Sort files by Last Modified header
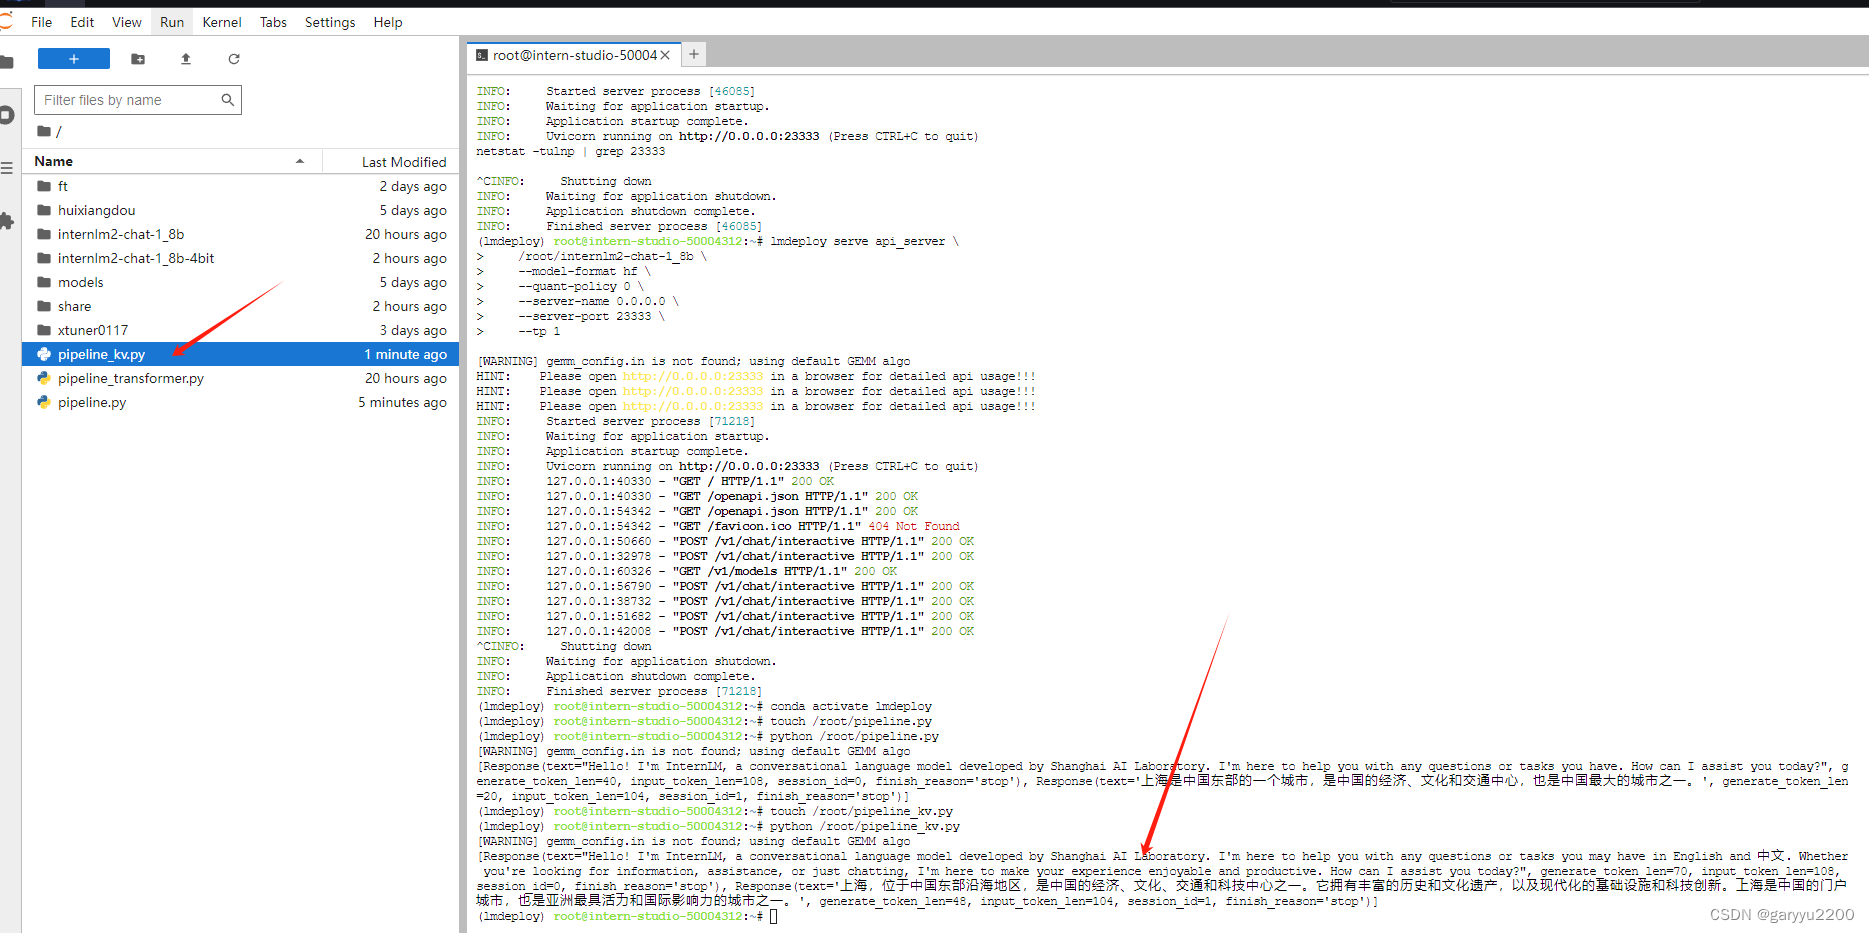Viewport: 1869px width, 933px height. (392, 161)
